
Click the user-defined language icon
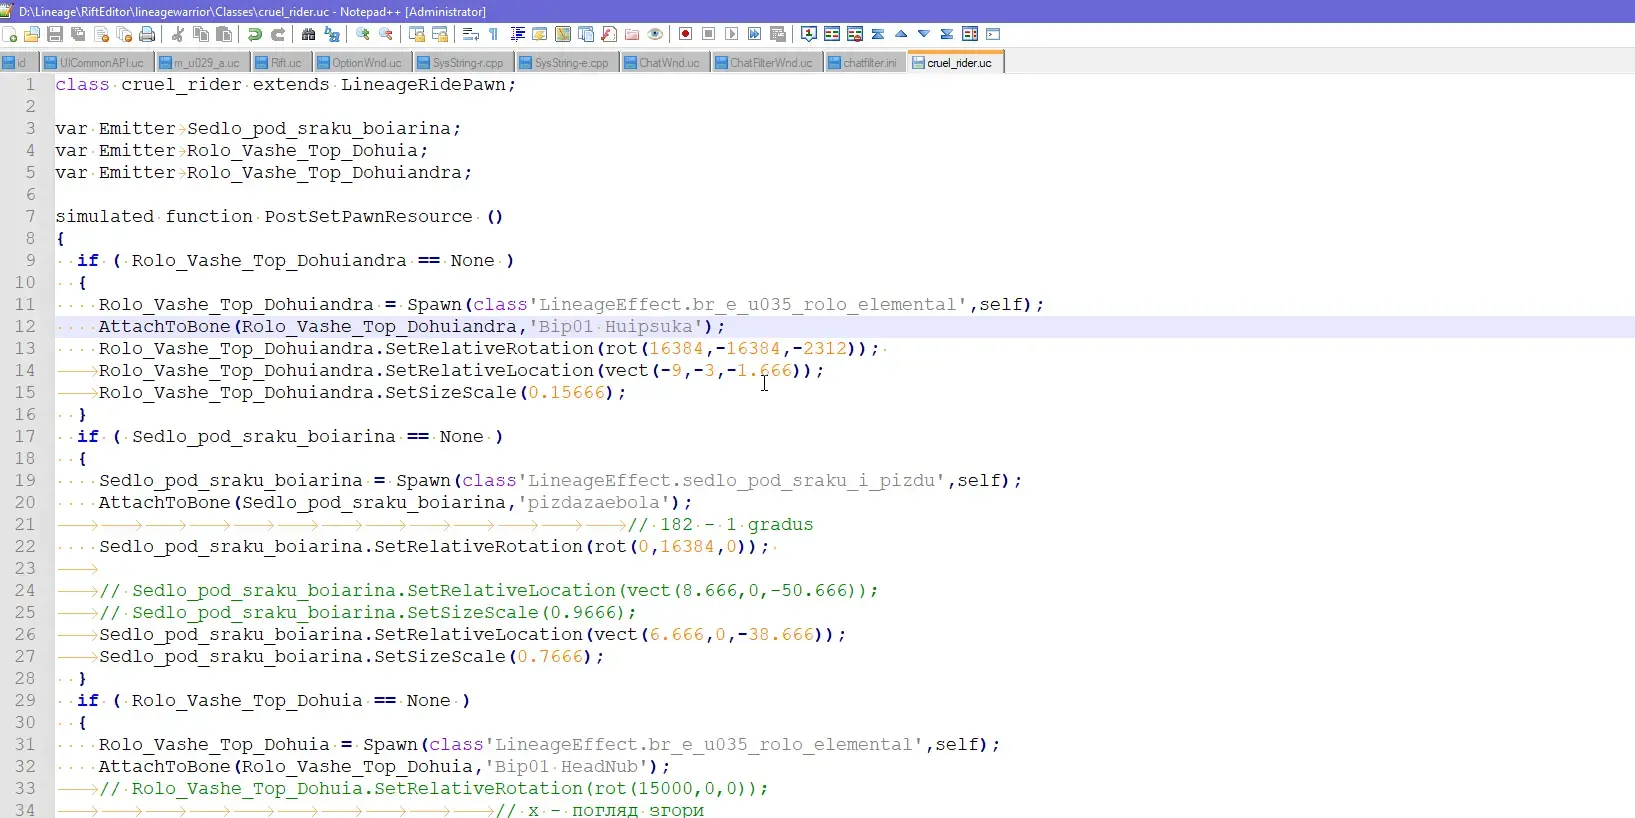click(540, 34)
